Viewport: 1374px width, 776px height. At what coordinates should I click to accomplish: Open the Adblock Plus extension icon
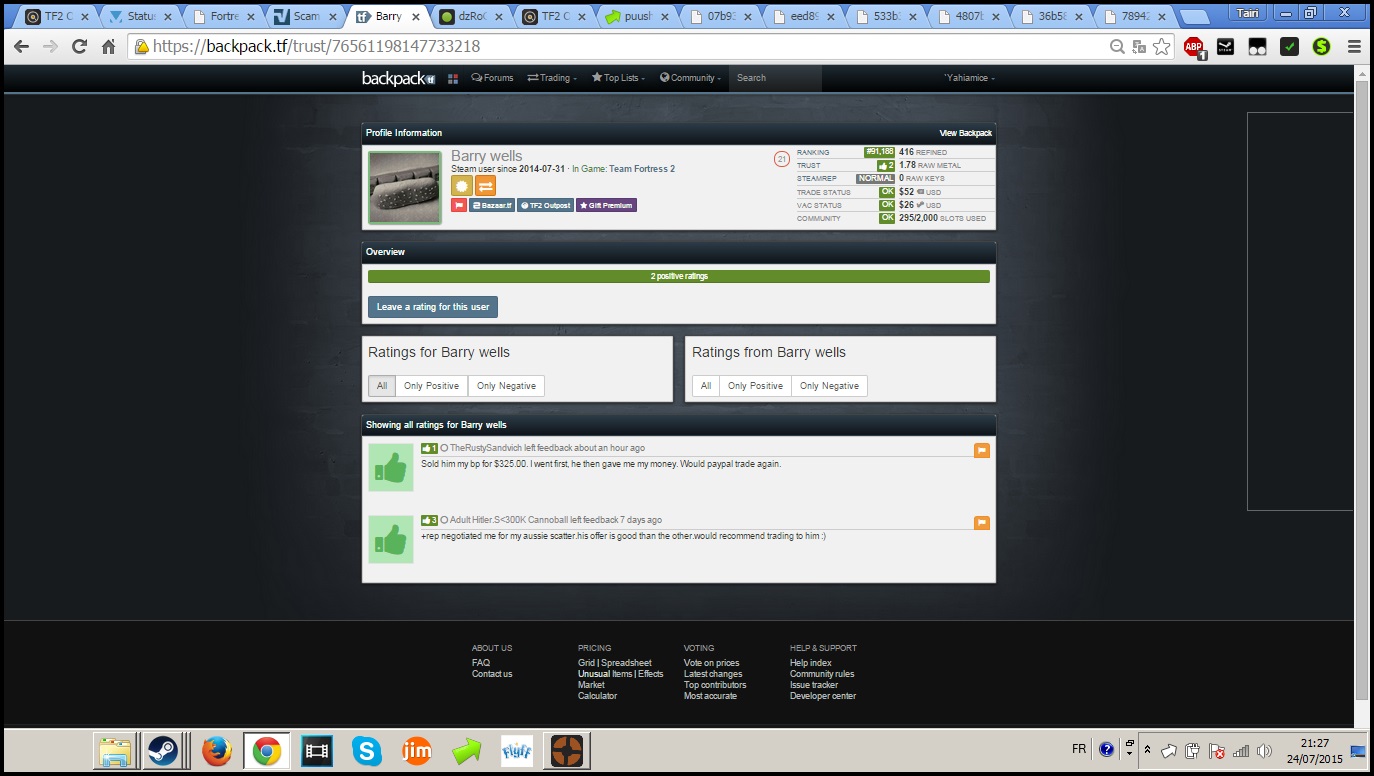1193,46
